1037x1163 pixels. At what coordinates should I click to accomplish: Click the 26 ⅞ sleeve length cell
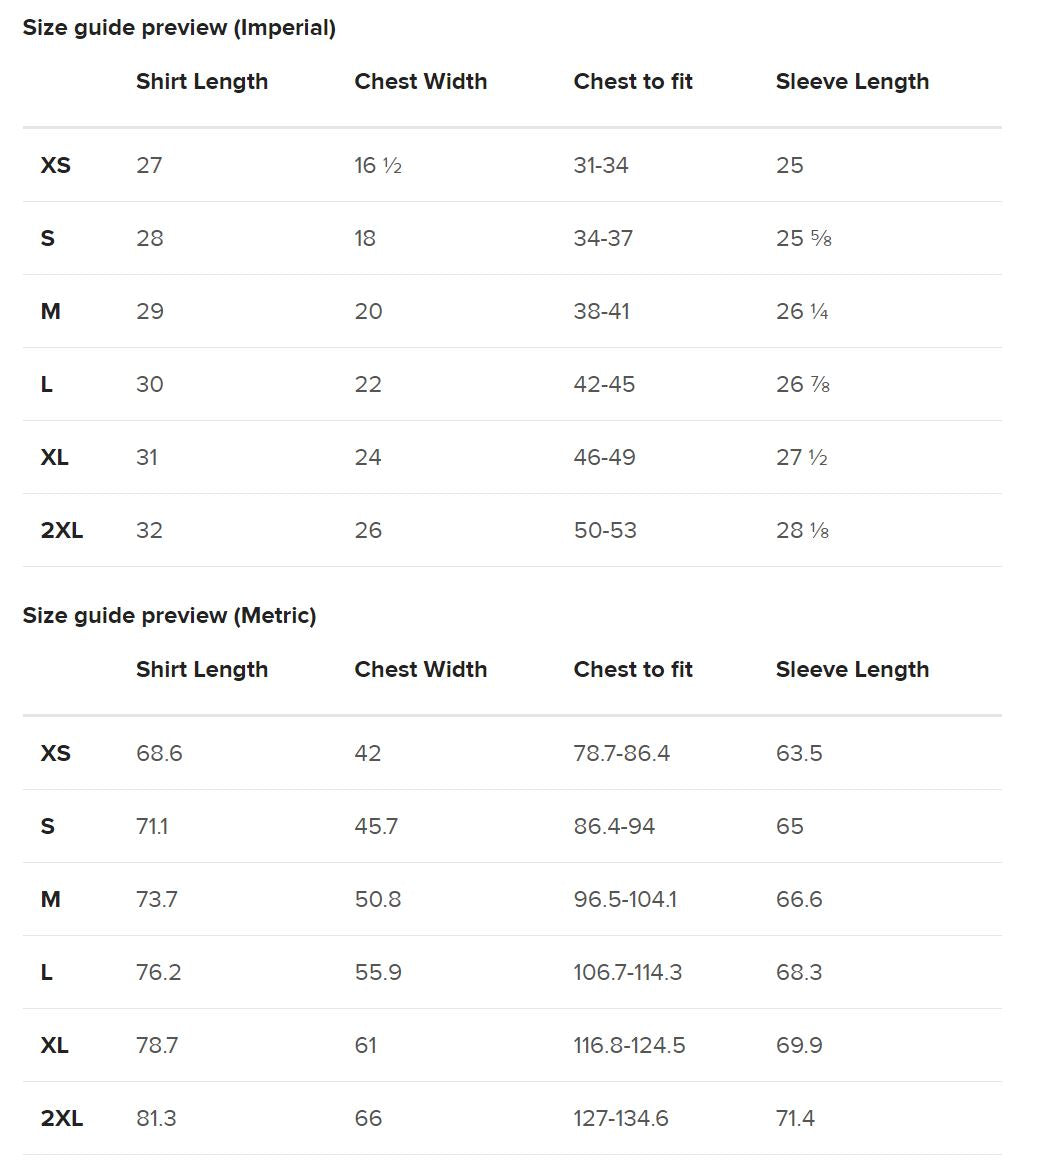803,385
